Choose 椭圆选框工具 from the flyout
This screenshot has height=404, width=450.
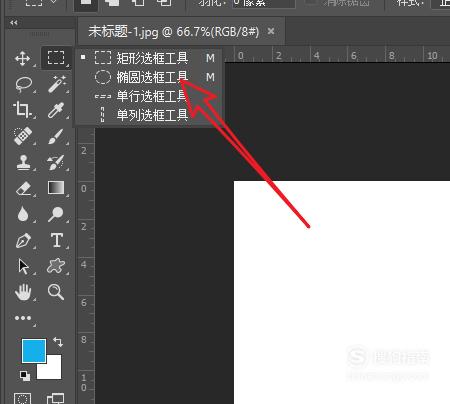coord(148,77)
